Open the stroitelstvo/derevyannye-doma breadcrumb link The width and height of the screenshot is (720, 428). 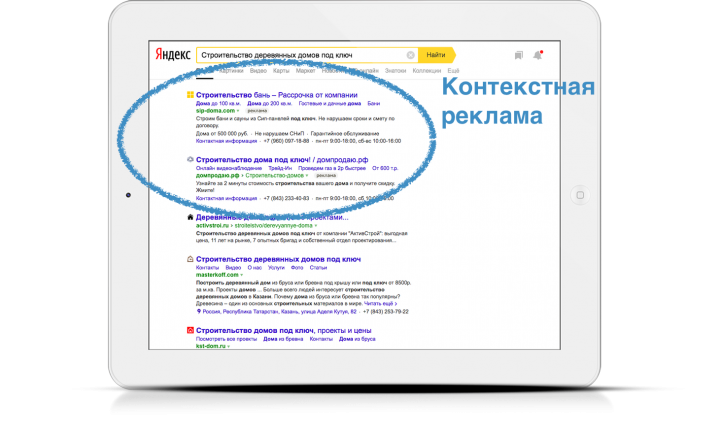pos(274,225)
